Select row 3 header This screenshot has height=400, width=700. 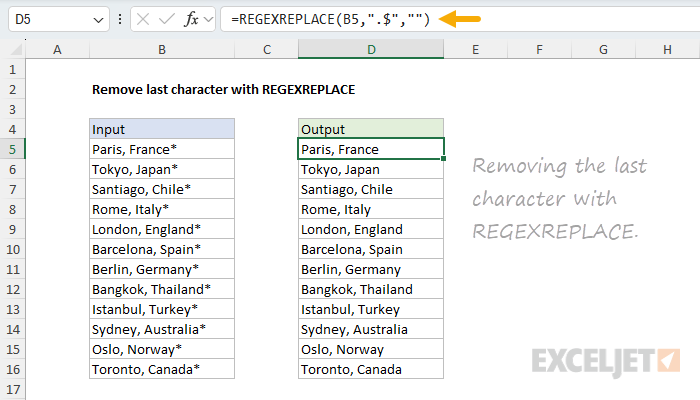coord(12,109)
